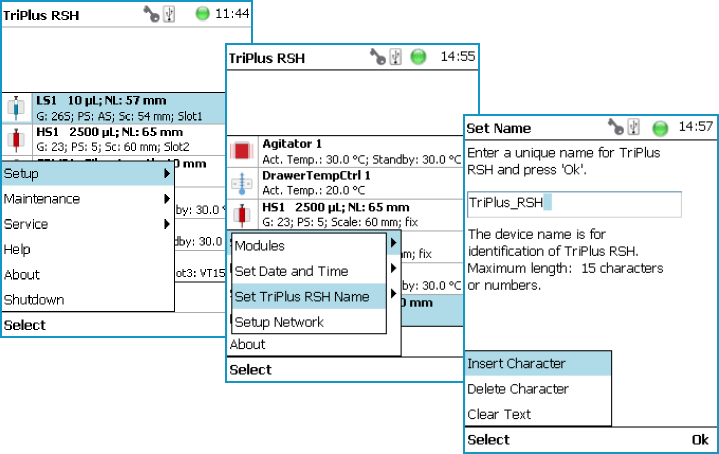Confirm the name with Ok
The width and height of the screenshot is (719, 454).
(700, 439)
